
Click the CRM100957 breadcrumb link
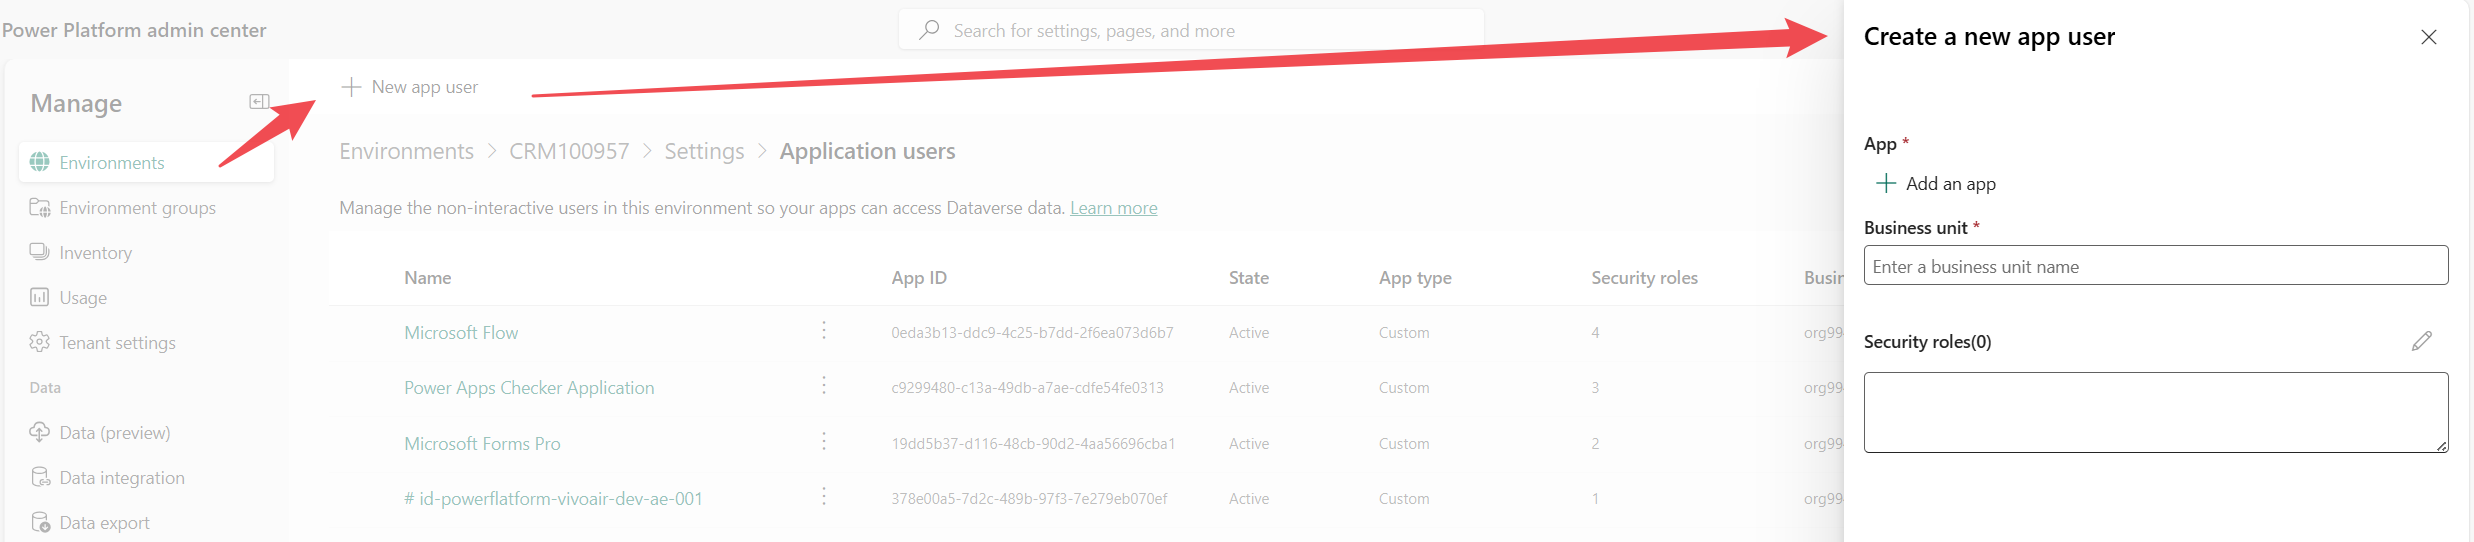click(x=569, y=151)
